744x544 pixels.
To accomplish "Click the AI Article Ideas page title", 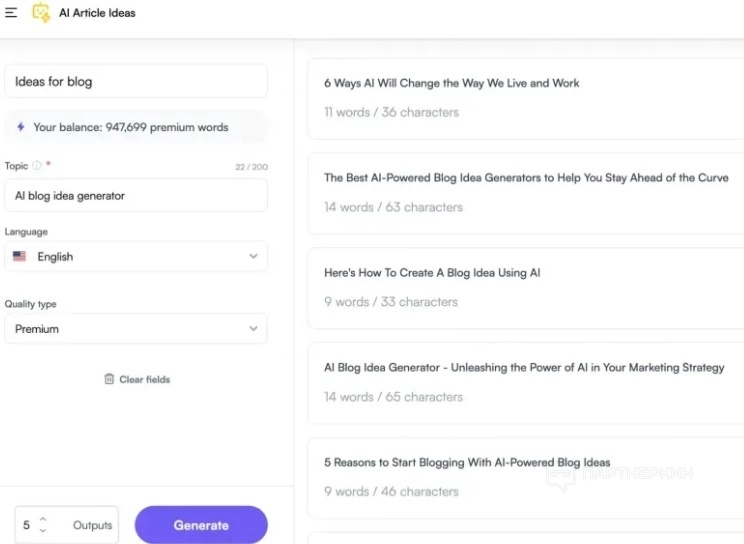I will pyautogui.click(x=97, y=13).
